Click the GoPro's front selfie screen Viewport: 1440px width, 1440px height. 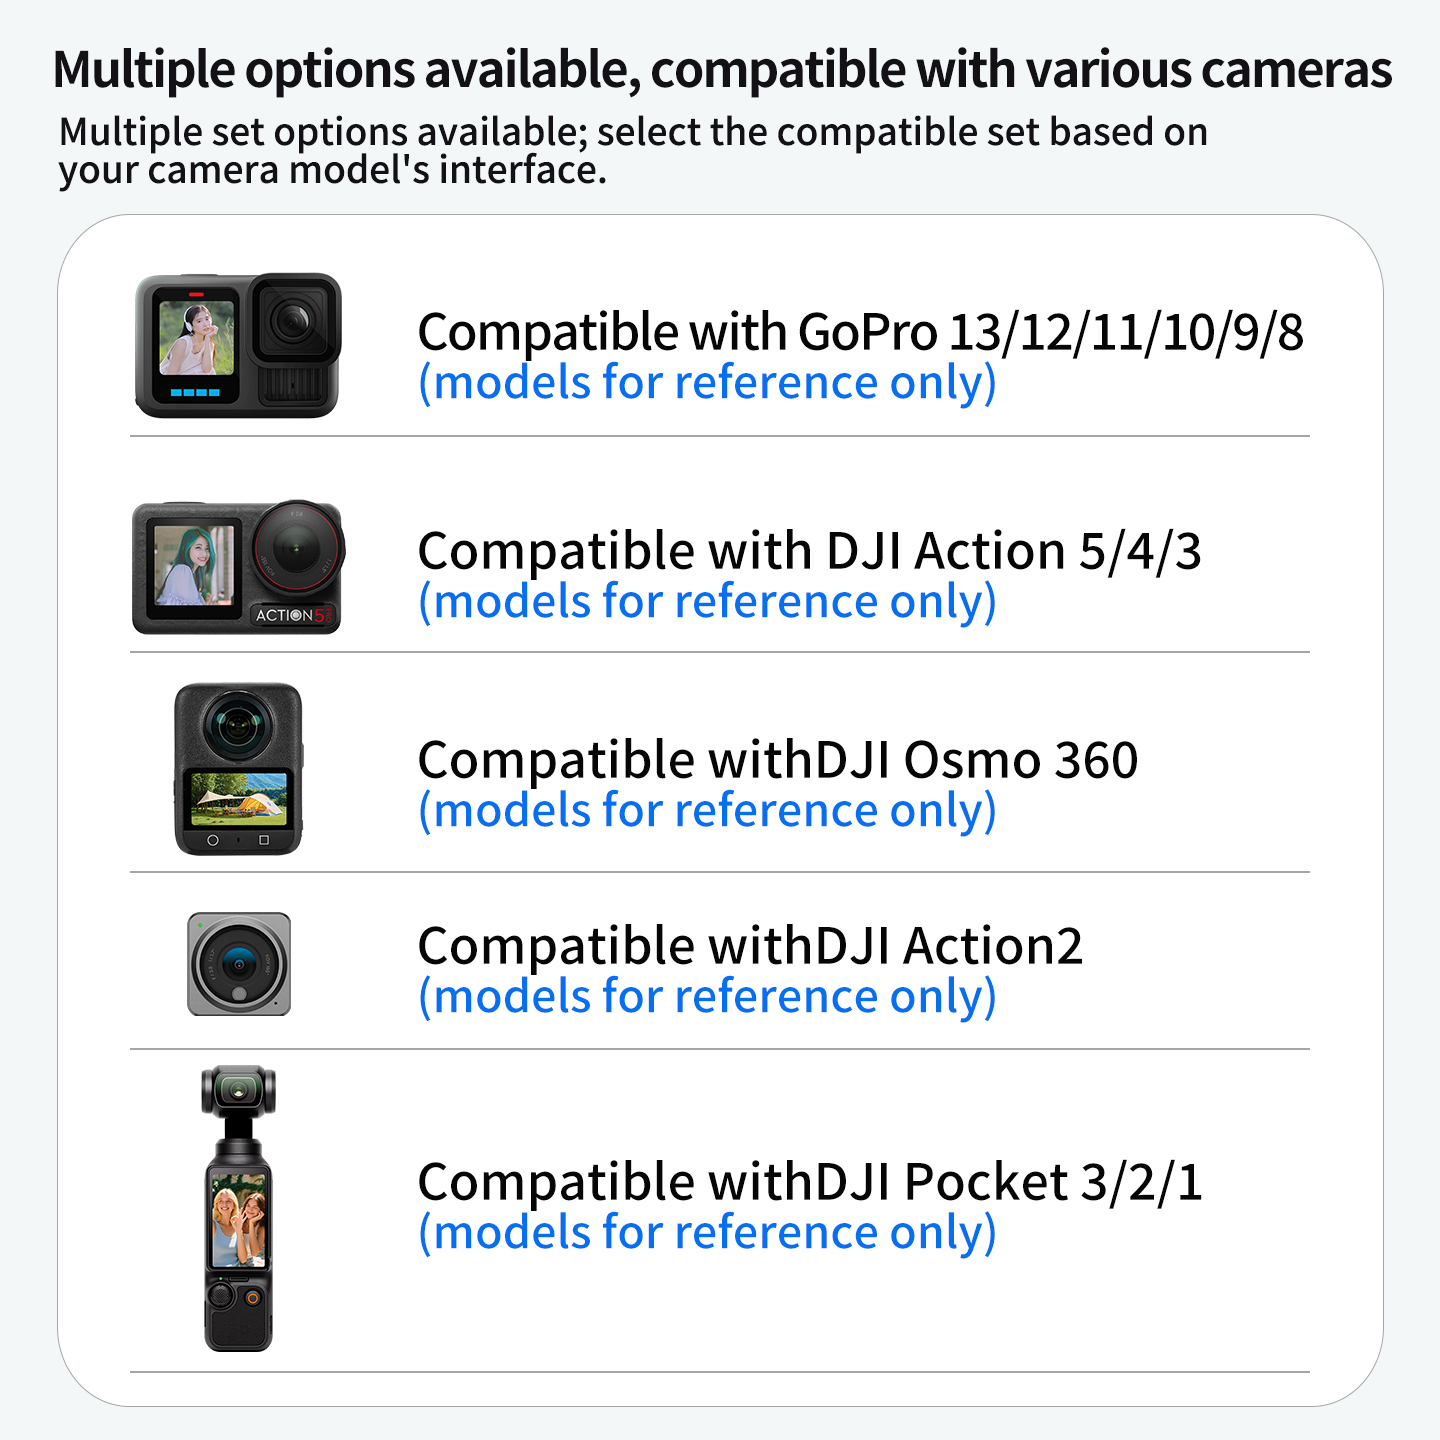pyautogui.click(x=196, y=338)
